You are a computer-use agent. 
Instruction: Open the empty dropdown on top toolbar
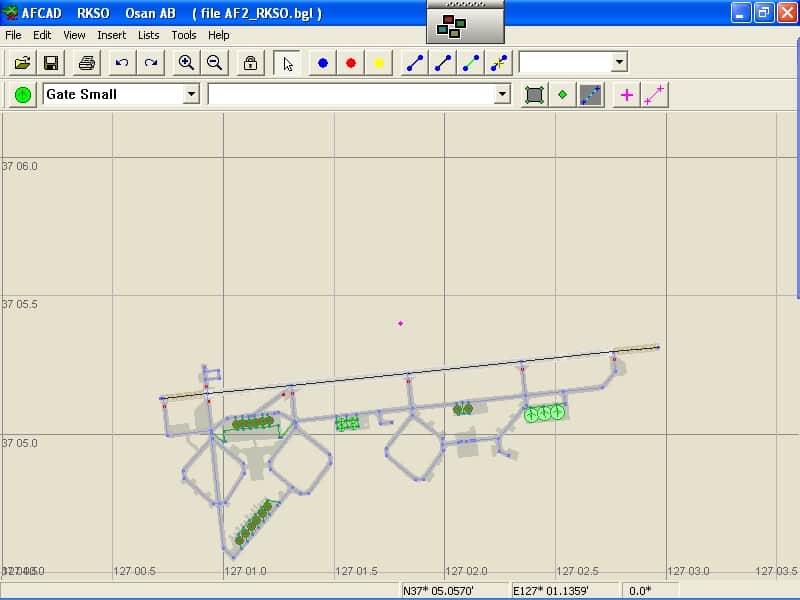click(619, 62)
